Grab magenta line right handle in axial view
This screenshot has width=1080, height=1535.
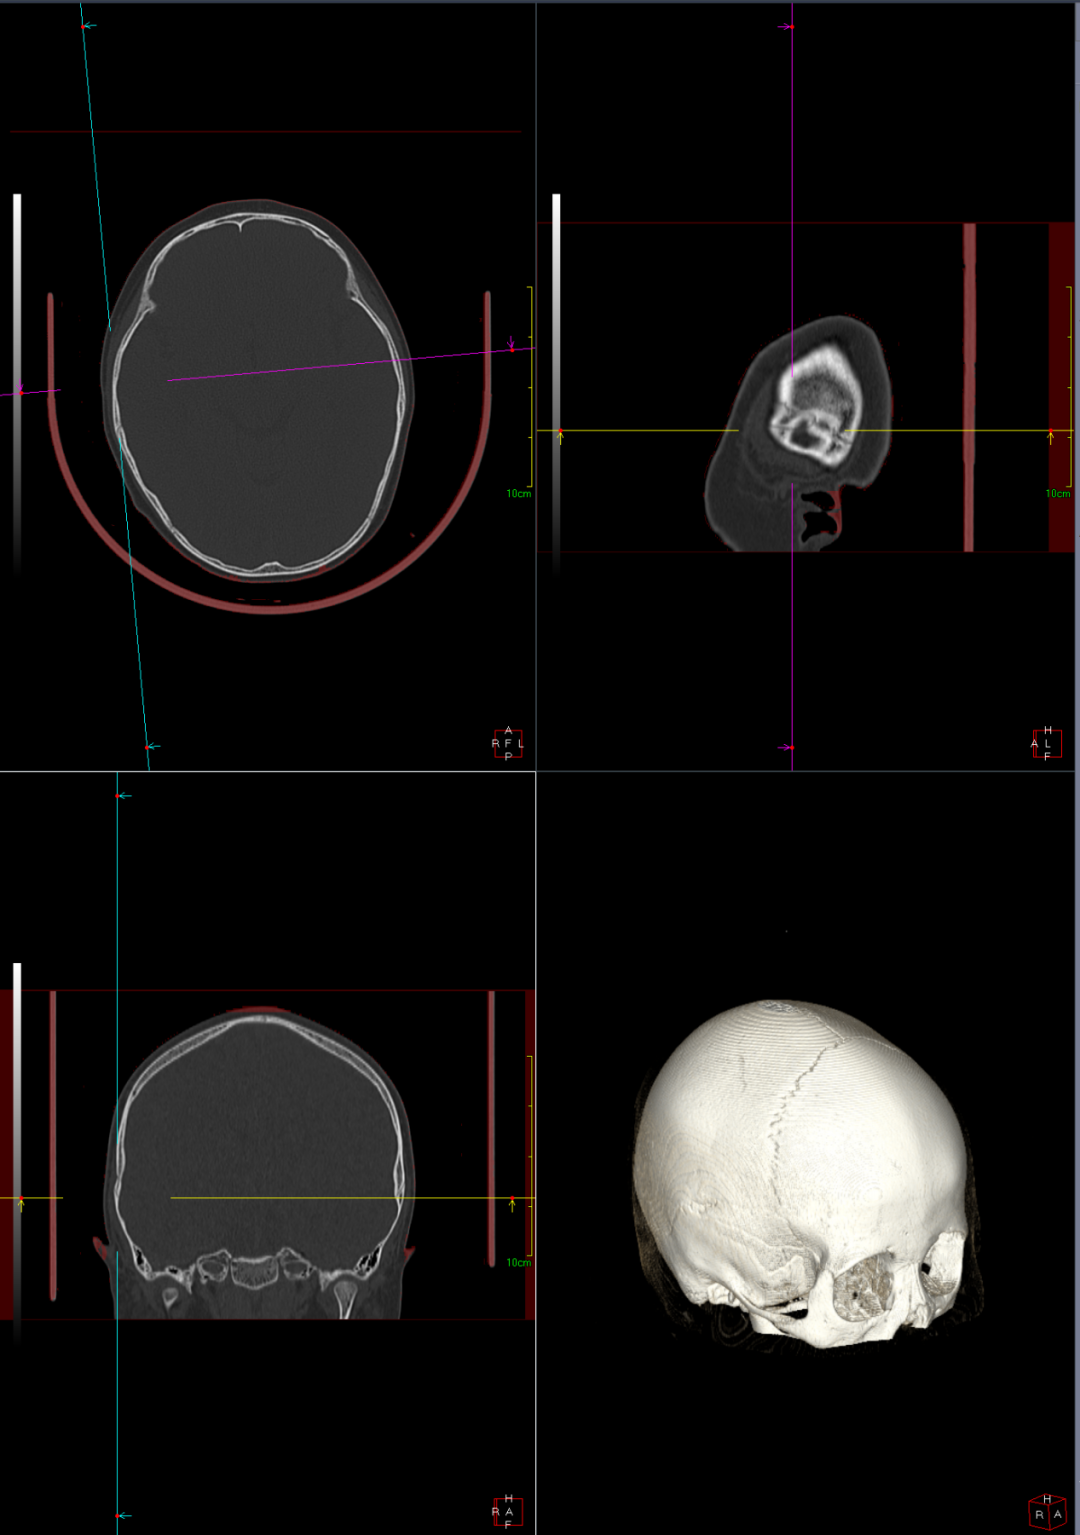pos(512,345)
